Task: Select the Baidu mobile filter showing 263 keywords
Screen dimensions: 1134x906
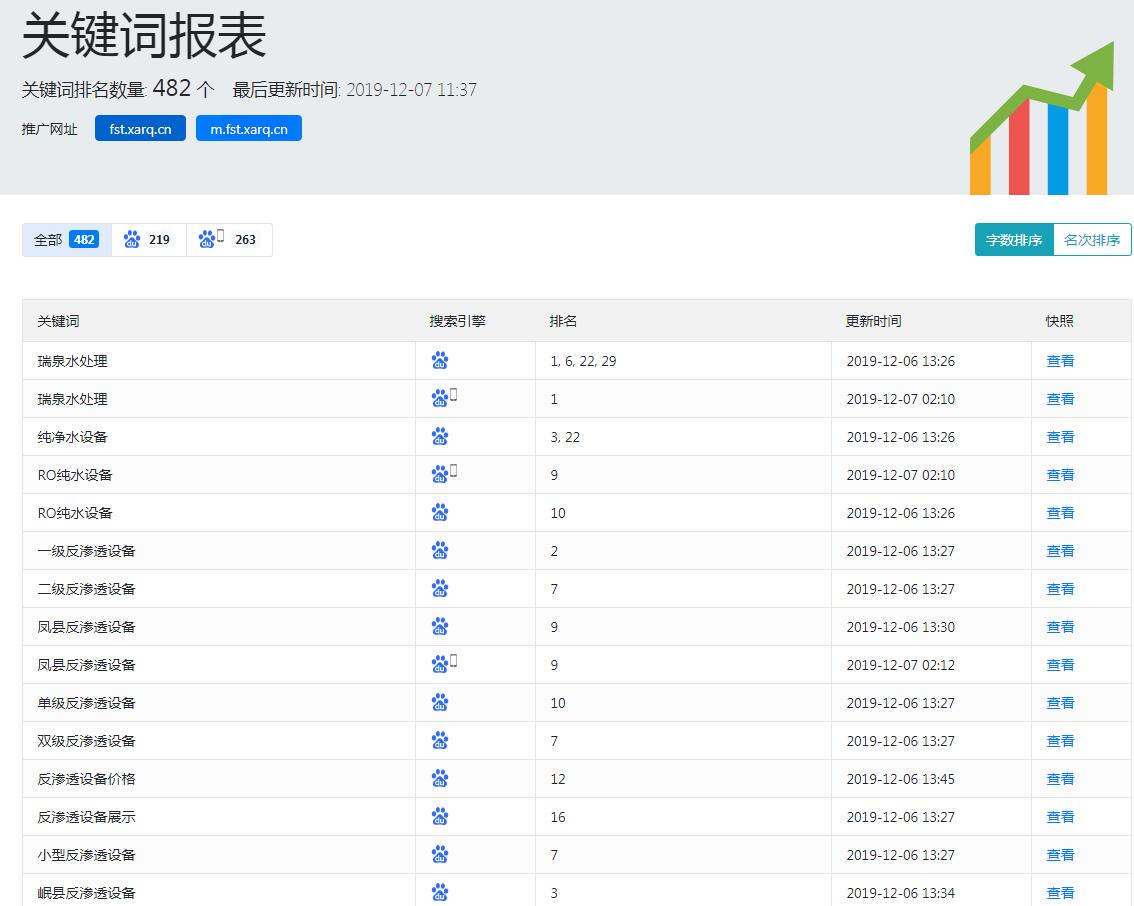Action: pos(229,240)
